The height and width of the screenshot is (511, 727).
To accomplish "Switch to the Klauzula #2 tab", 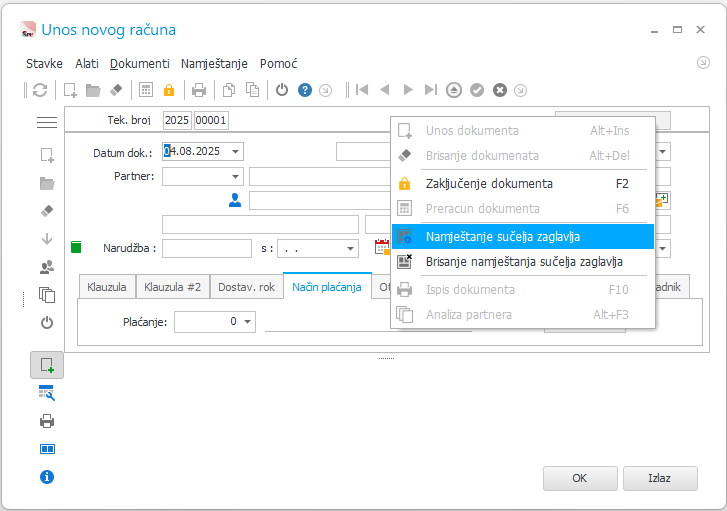I will 172,287.
